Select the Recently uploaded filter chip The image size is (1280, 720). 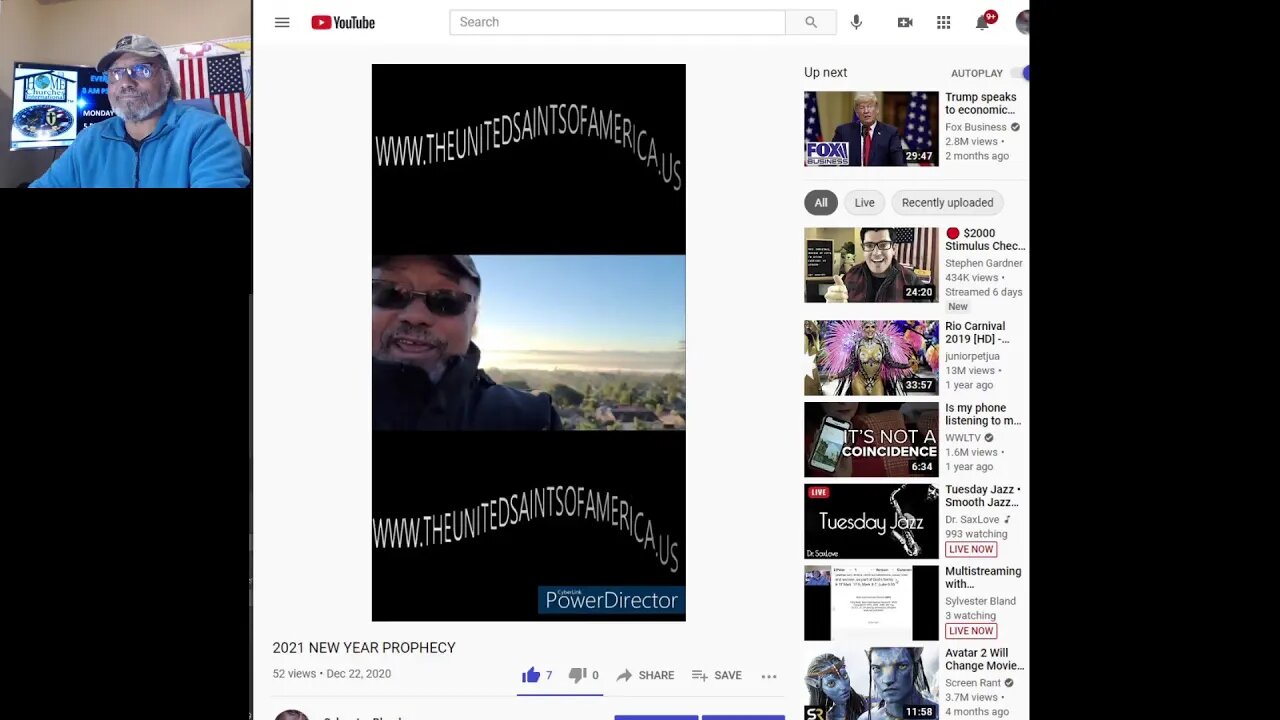point(947,203)
